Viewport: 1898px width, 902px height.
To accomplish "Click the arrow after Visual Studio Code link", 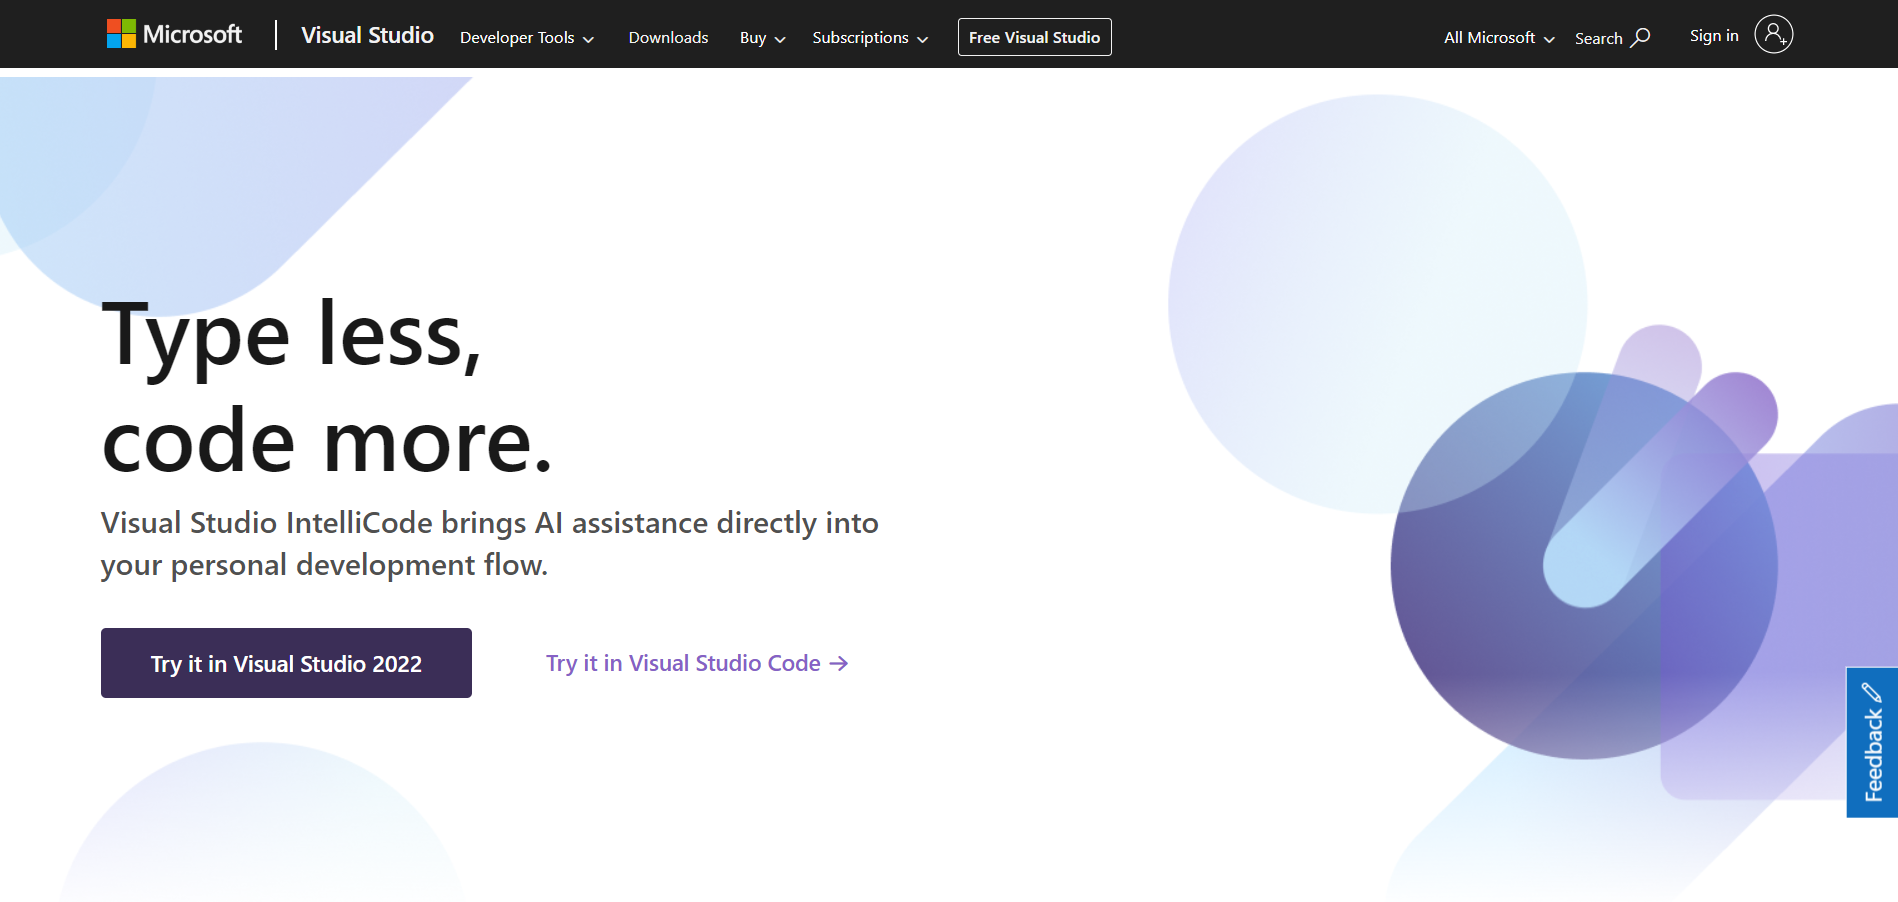I will [839, 663].
